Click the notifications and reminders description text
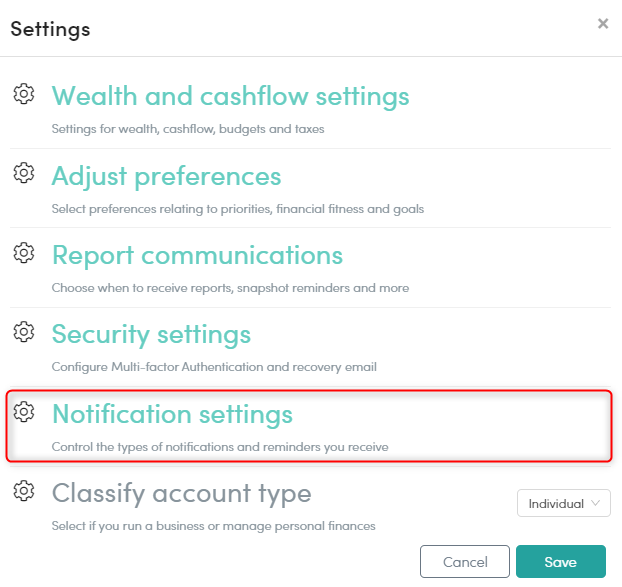The height and width of the screenshot is (587, 622). pyautogui.click(x=220, y=447)
